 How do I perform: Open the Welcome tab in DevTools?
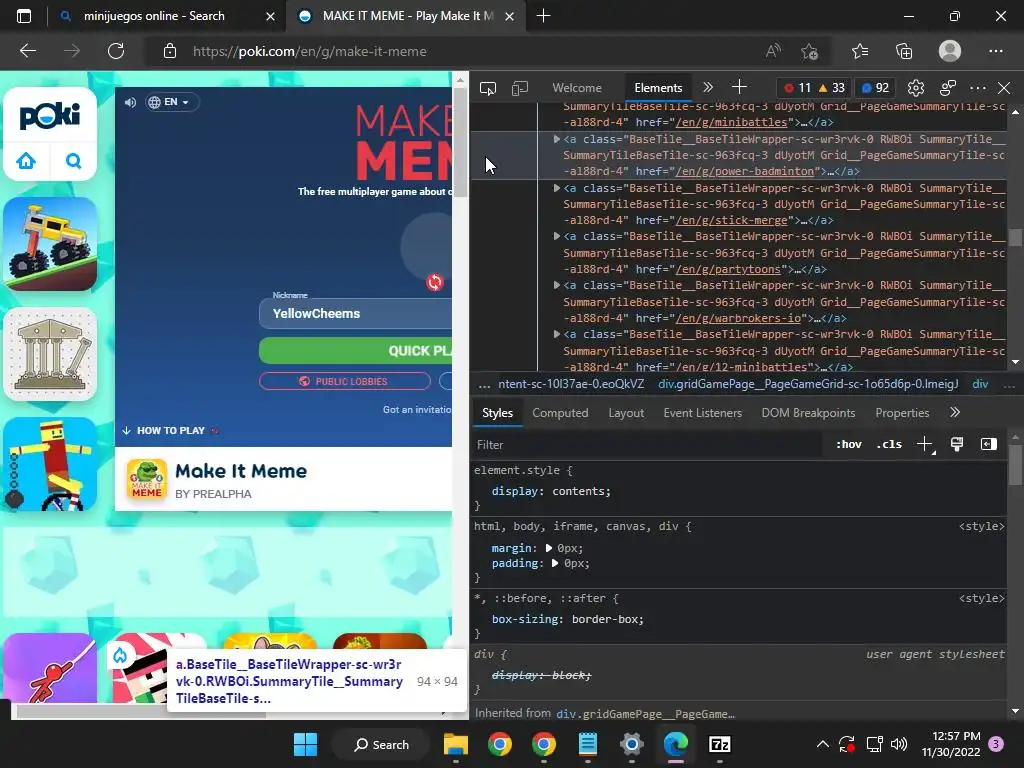pyautogui.click(x=577, y=88)
